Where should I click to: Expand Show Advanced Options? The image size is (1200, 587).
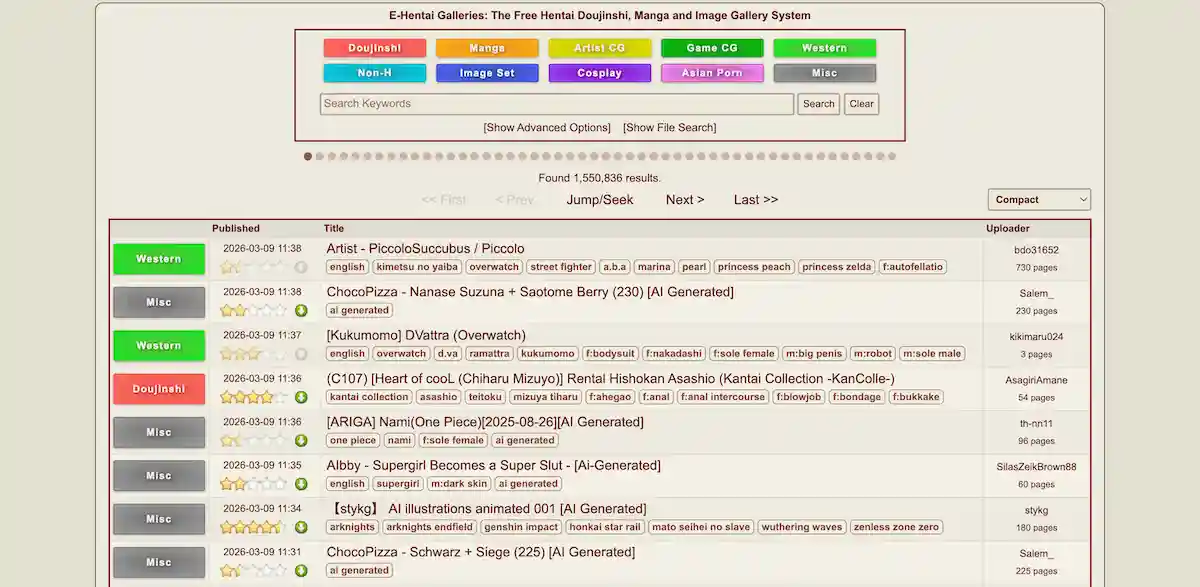pos(546,128)
